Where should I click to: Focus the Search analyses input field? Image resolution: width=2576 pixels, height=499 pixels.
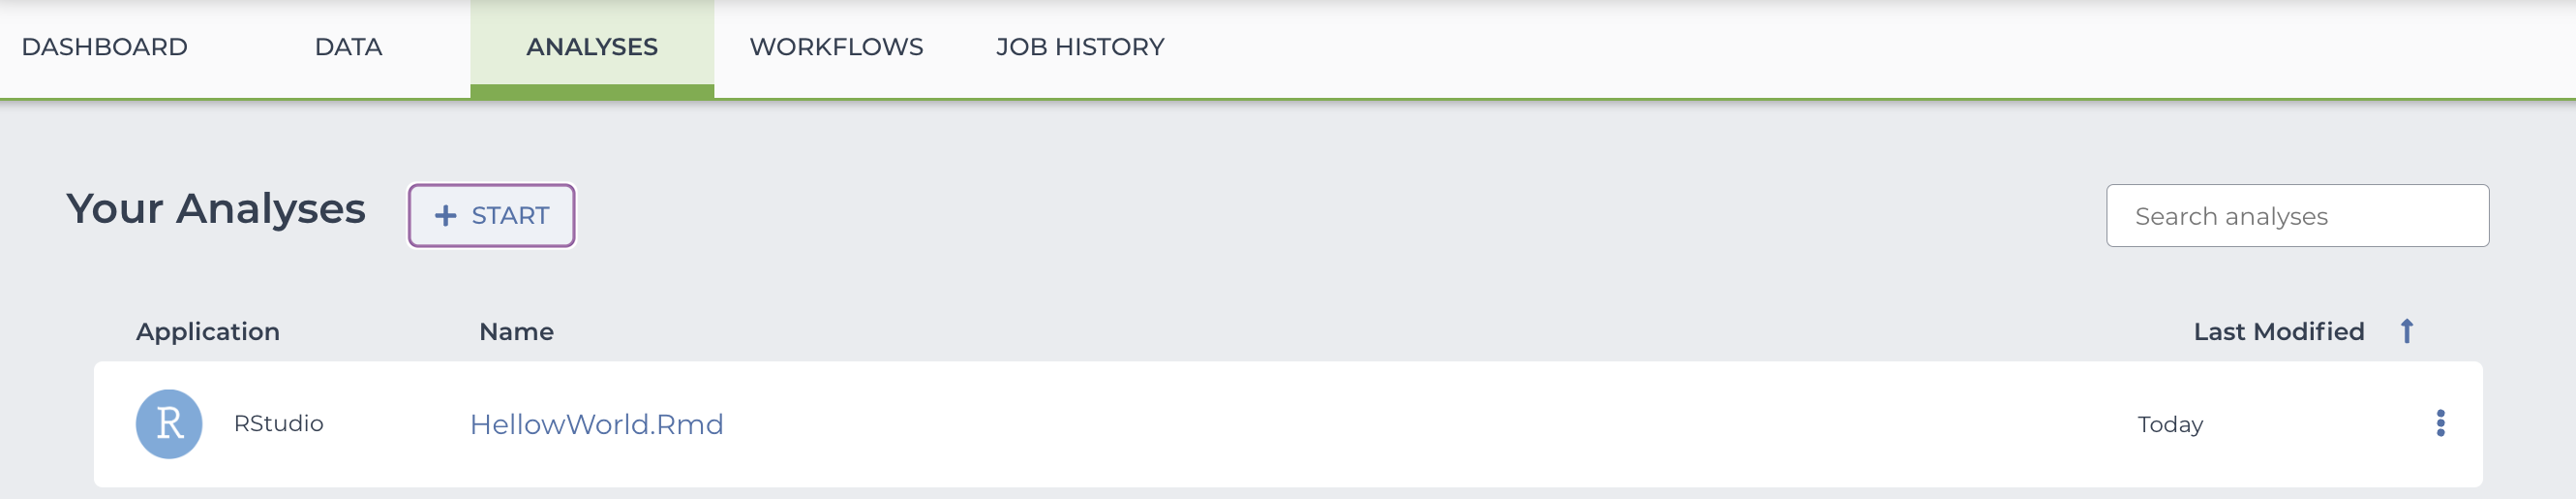(2298, 216)
